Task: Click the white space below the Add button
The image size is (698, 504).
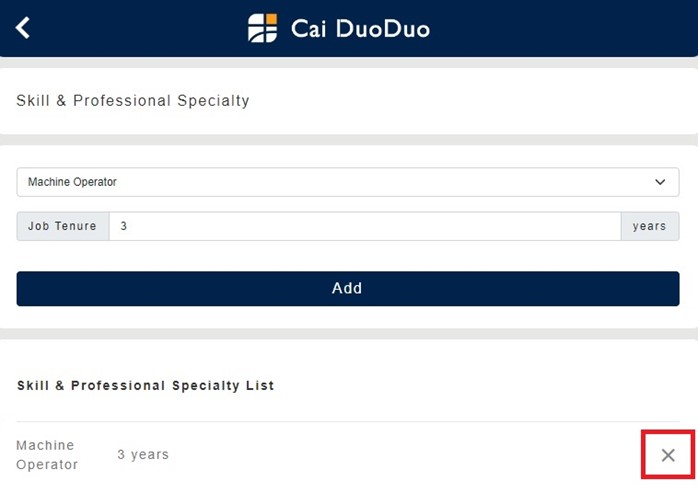Action: [348, 316]
